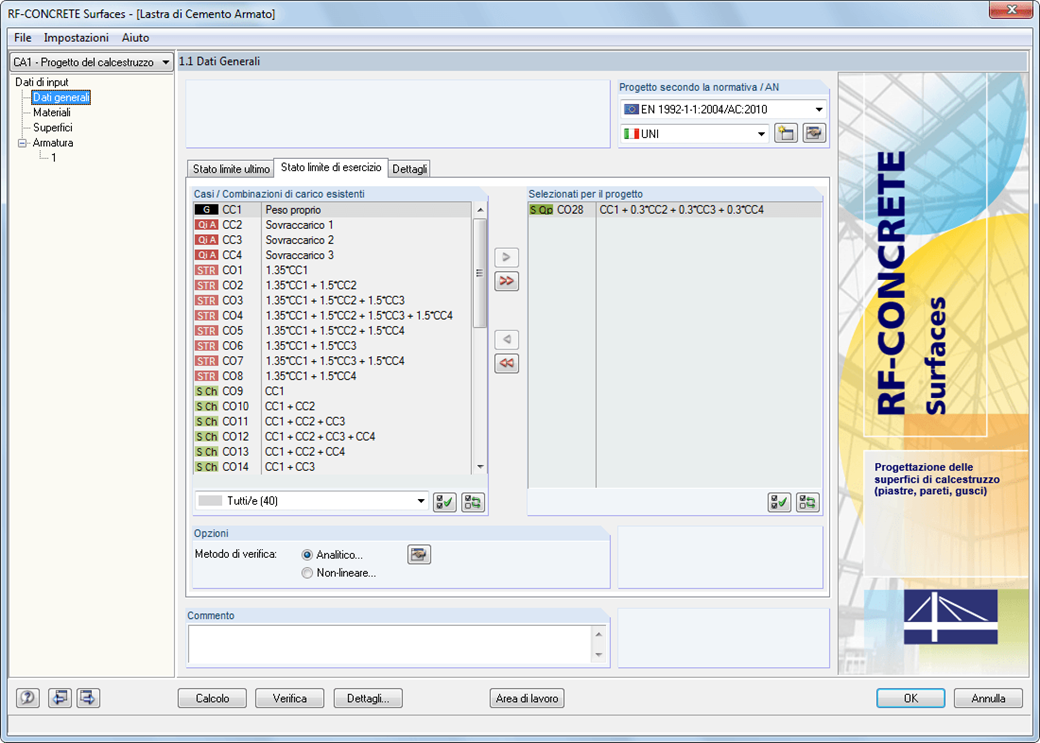
Task: Select CC4 Sovraccarico 3 row
Action: (x=332, y=255)
